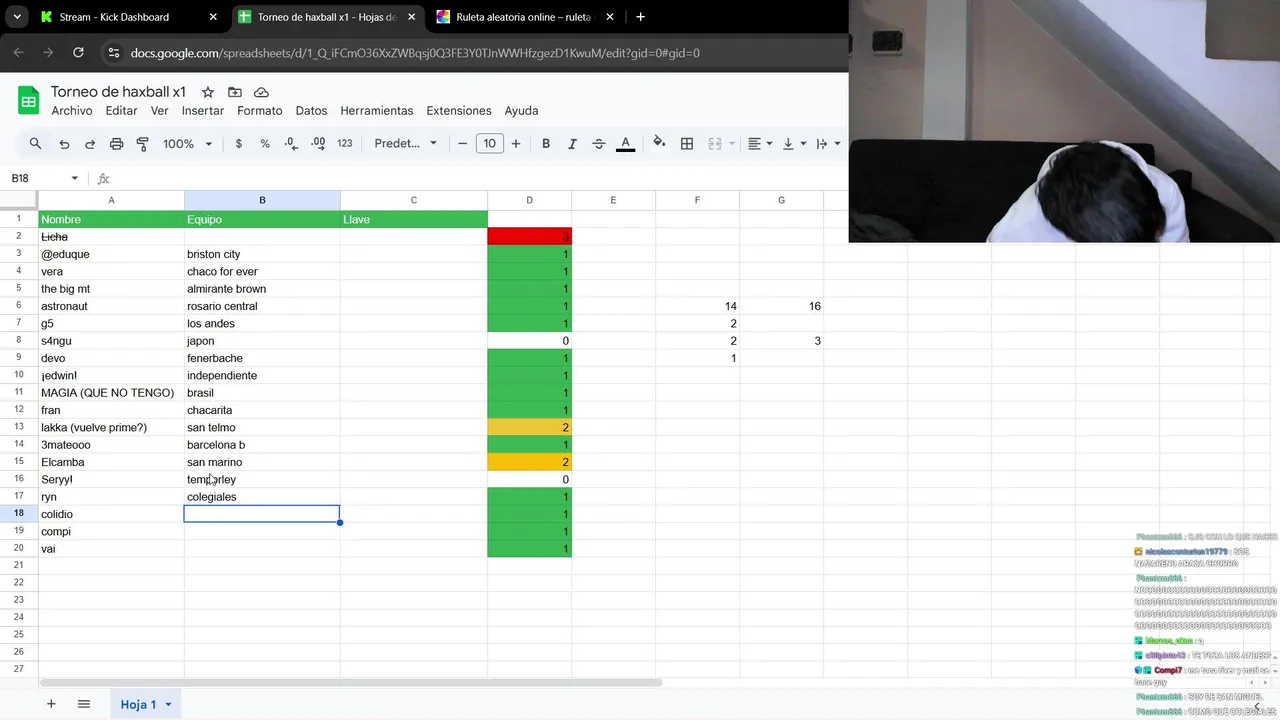Toggle italic formatting

572,144
